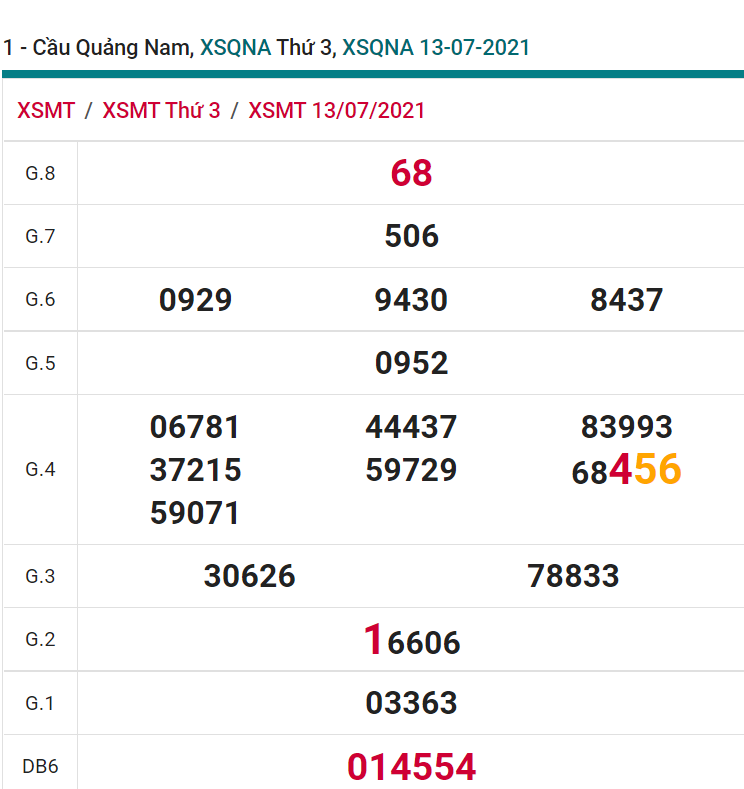Viewport: 744px width, 789px height.
Task: Select the G.7 result 506
Action: click(411, 236)
